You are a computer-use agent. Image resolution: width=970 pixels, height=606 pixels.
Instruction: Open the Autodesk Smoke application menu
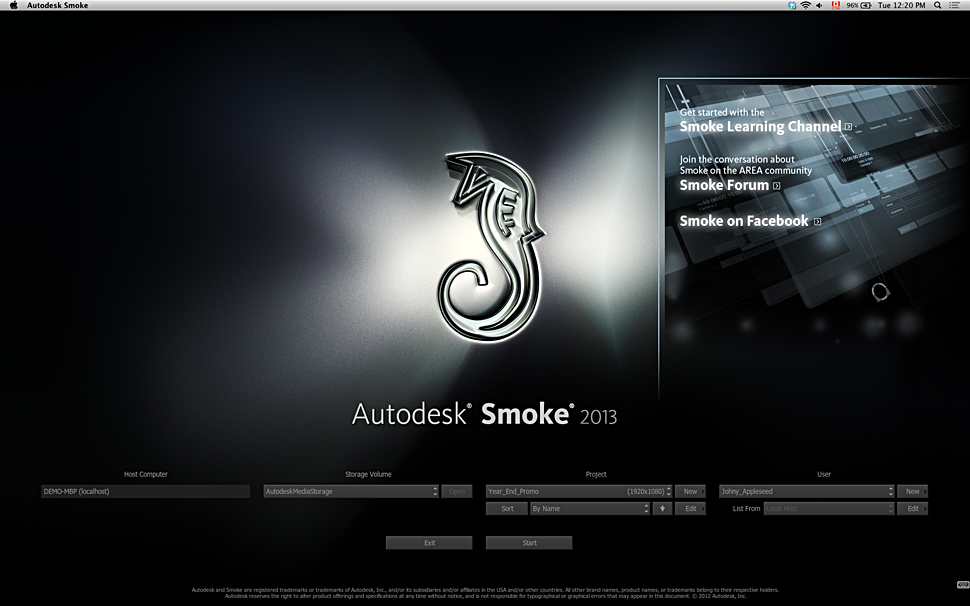tap(57, 6)
